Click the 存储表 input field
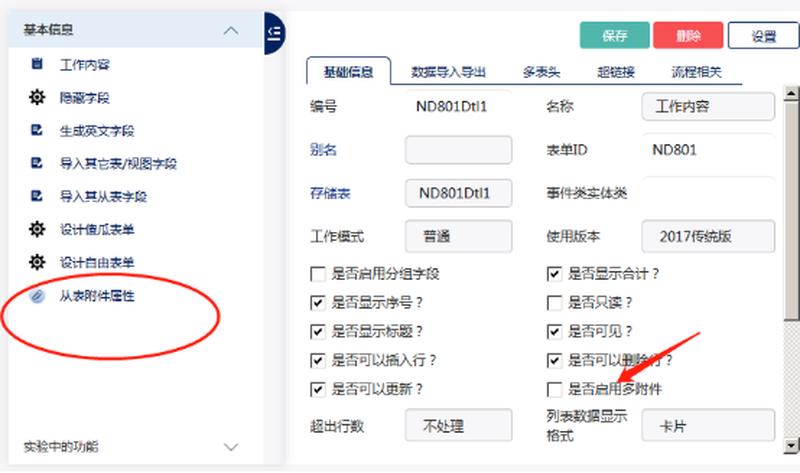Image resolution: width=800 pixels, height=473 pixels. pos(458,193)
